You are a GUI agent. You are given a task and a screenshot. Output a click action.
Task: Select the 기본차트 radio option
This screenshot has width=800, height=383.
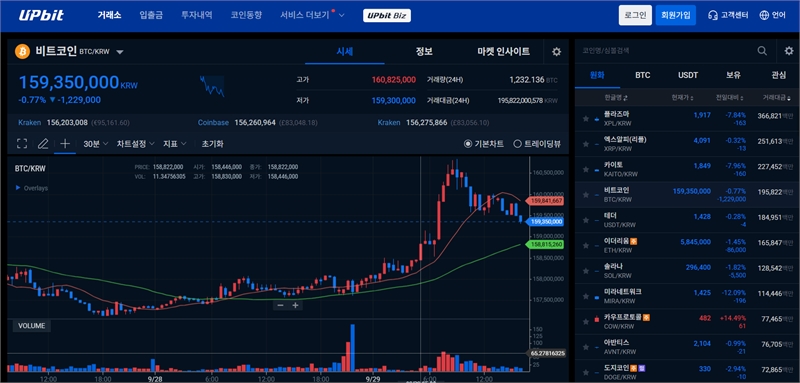click(x=484, y=144)
